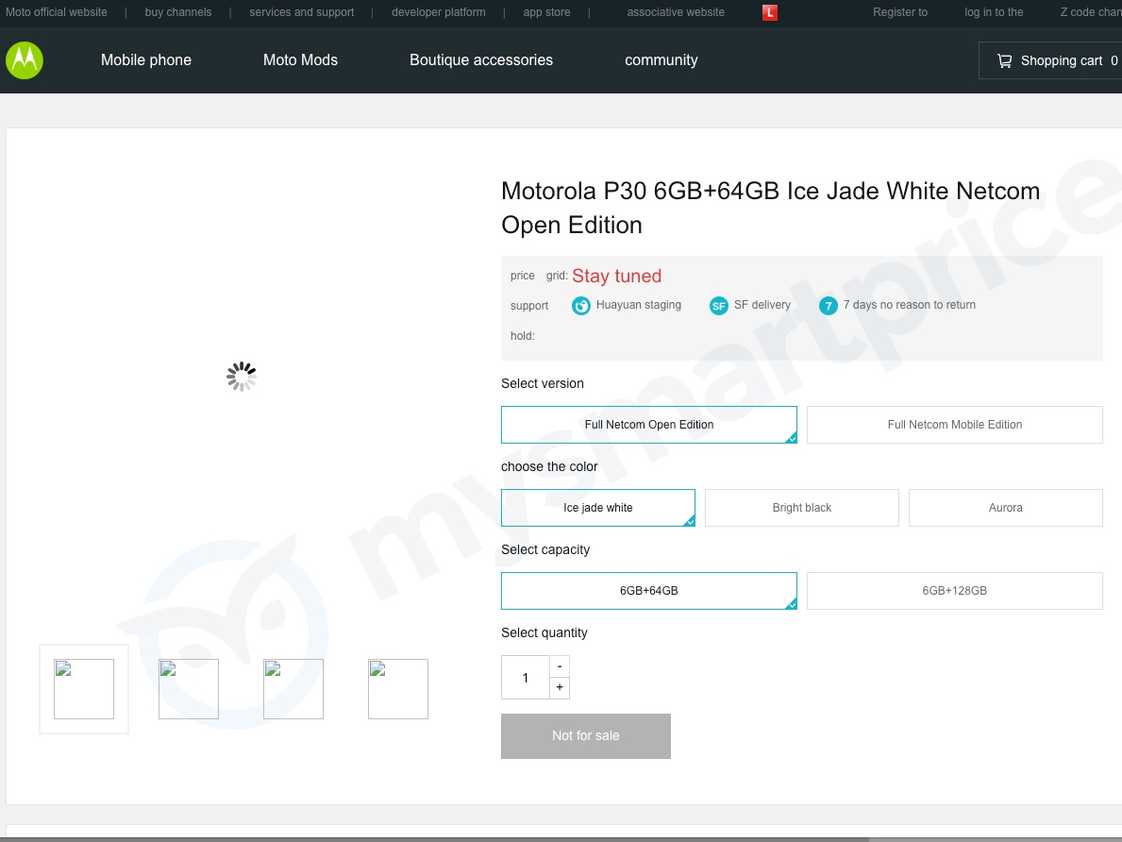
Task: Choose the Aurora color option
Action: point(1005,508)
